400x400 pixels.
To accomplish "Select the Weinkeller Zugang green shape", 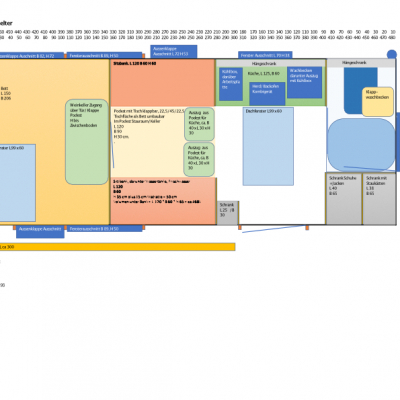I will point(87,142).
